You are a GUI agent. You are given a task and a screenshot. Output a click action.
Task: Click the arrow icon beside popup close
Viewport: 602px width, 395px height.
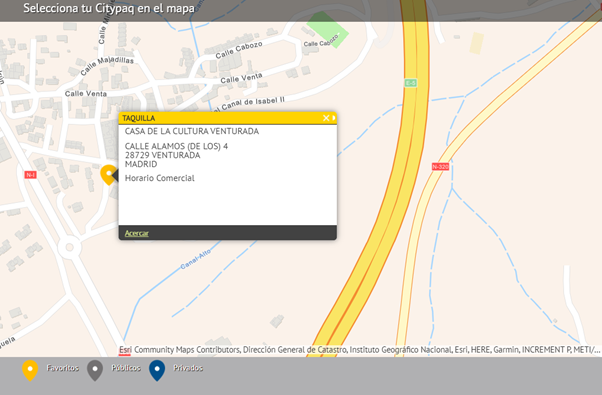(x=334, y=118)
